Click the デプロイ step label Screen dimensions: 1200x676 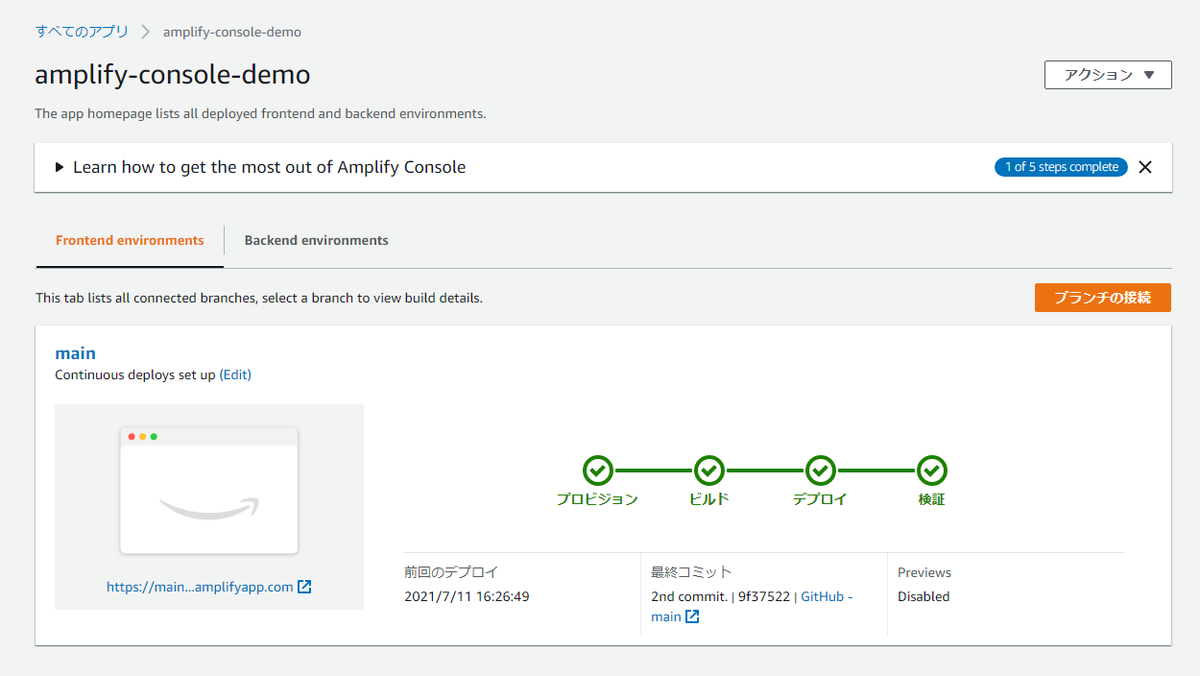tap(820, 499)
